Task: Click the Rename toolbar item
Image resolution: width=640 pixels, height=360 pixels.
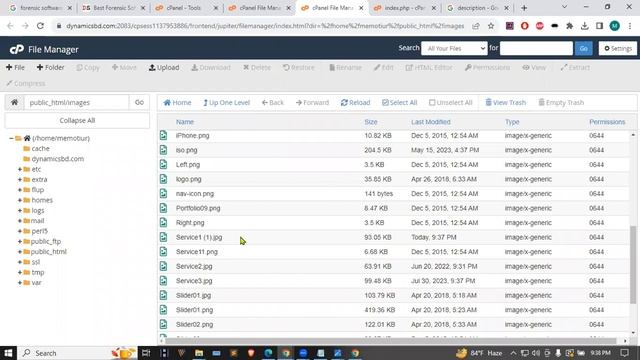Action: tap(345, 67)
